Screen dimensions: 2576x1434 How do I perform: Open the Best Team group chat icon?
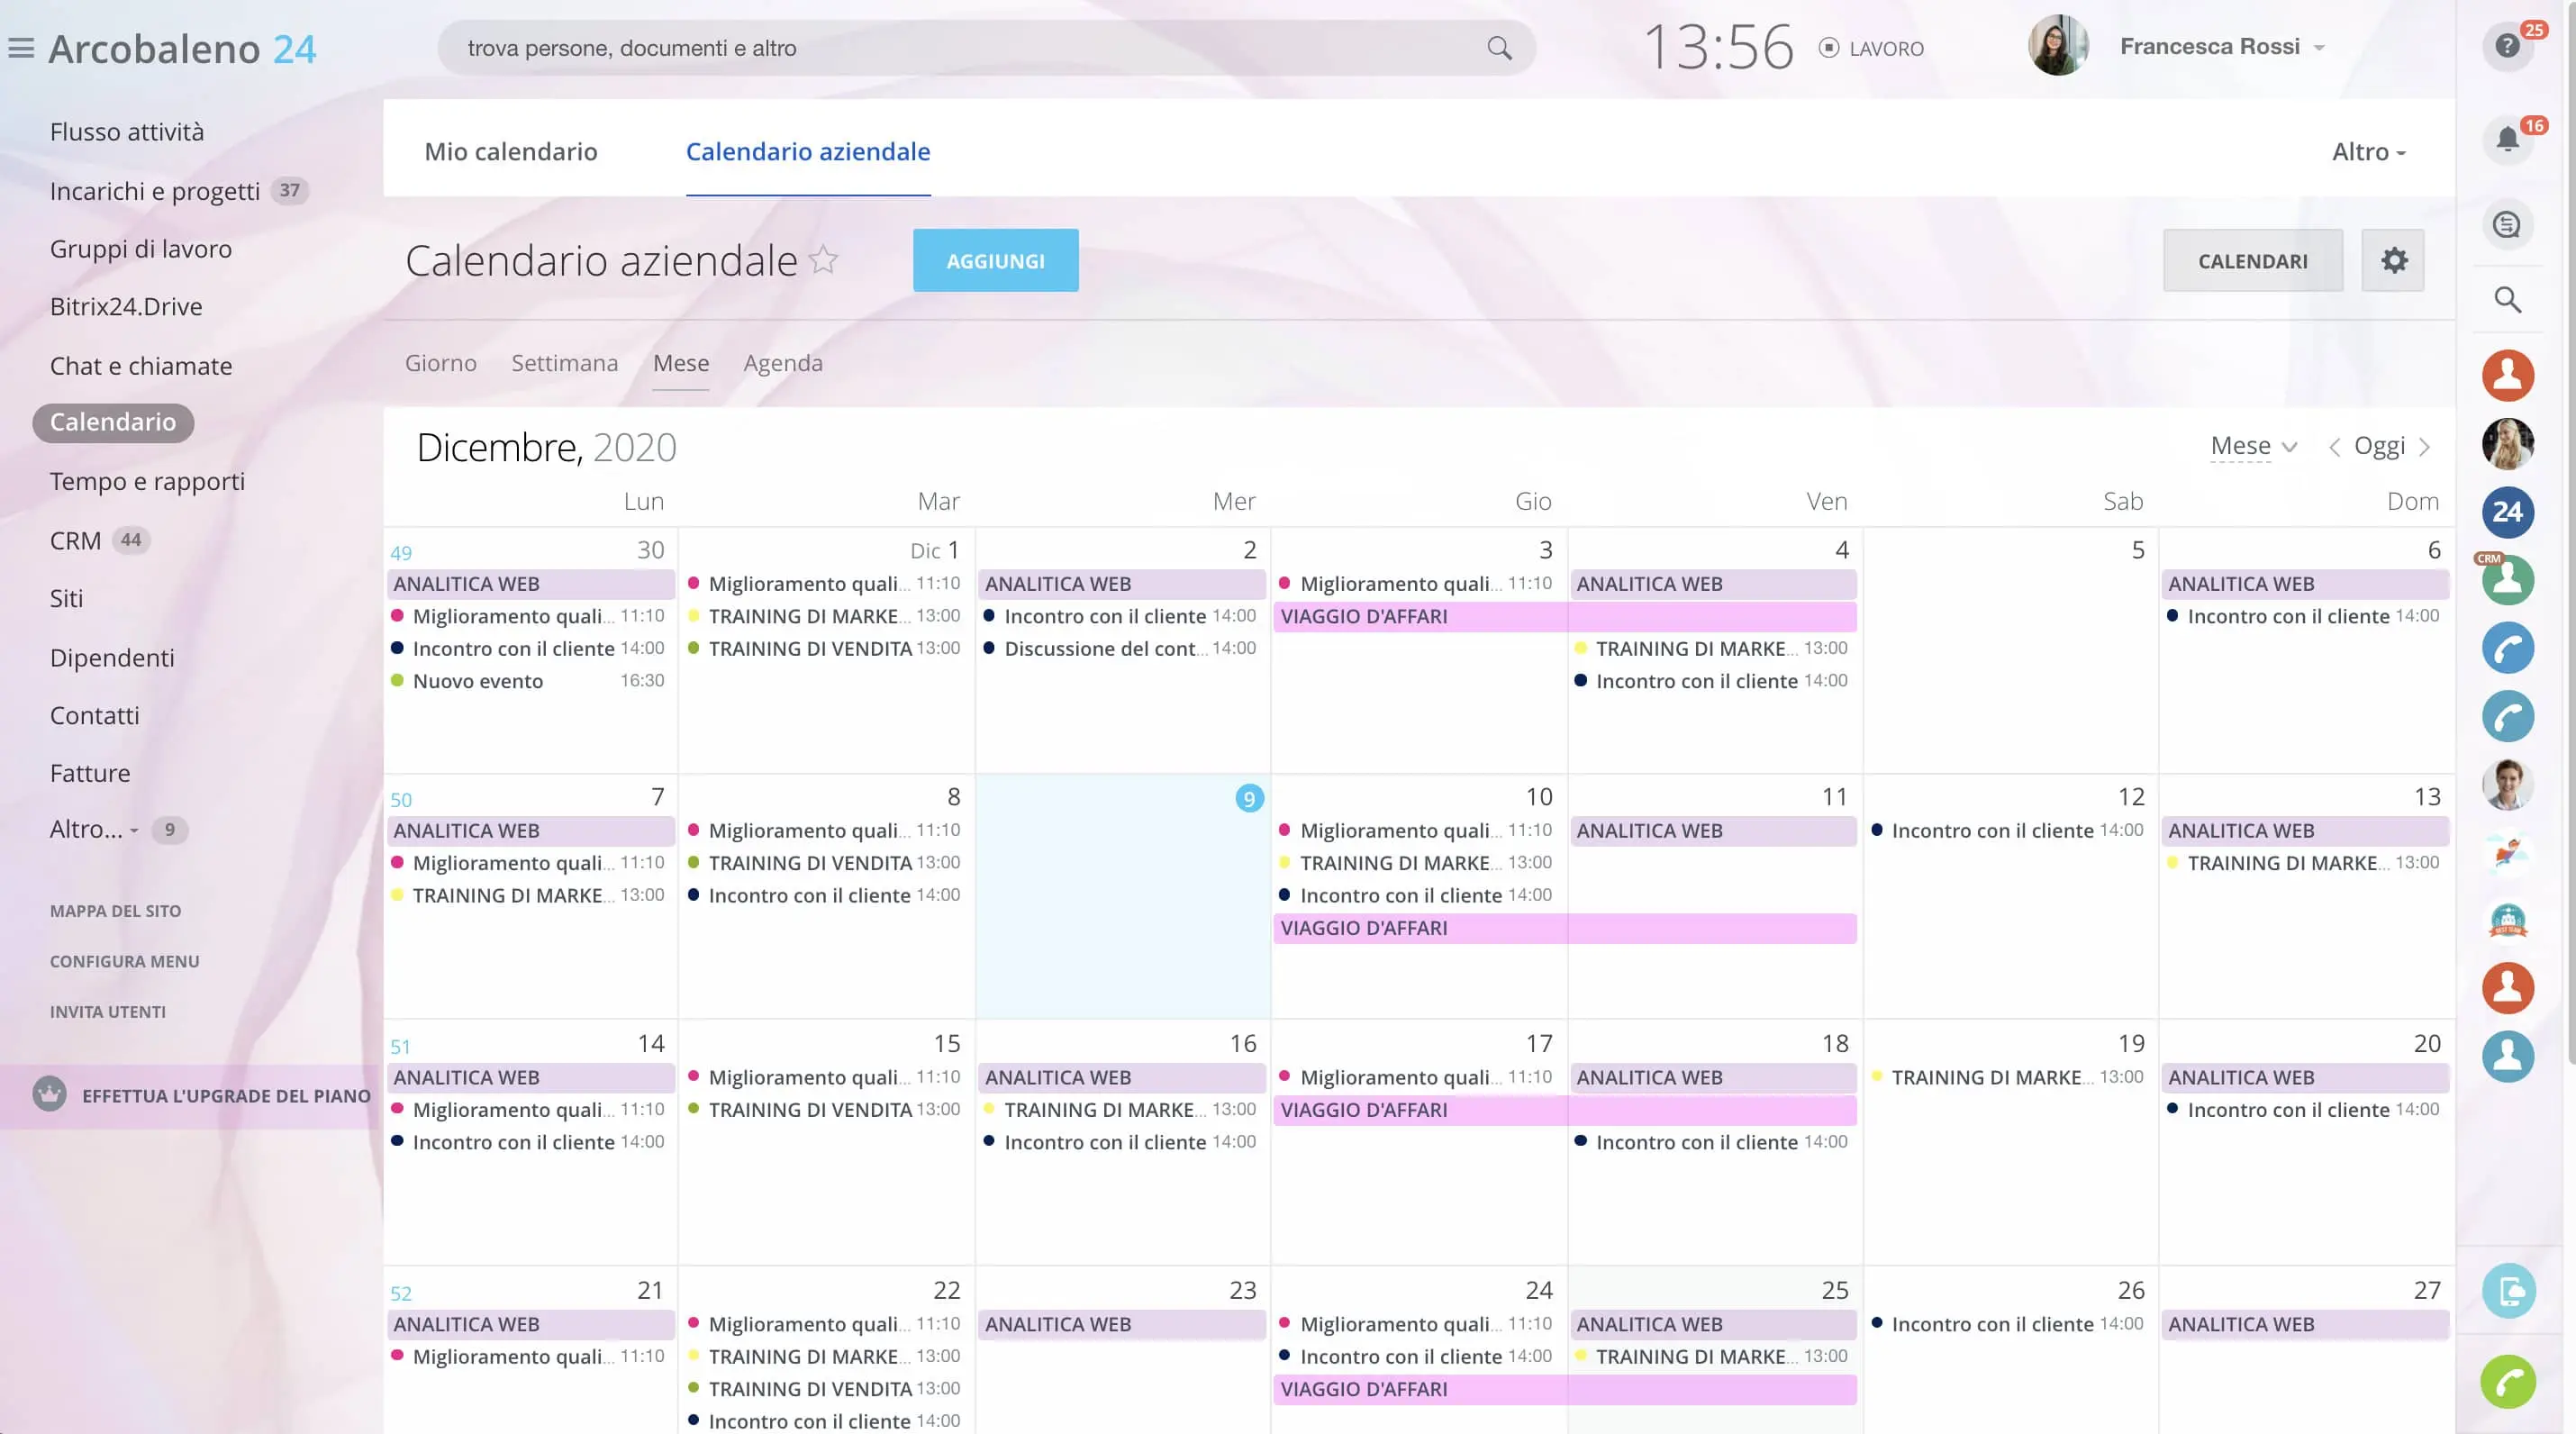point(2507,920)
